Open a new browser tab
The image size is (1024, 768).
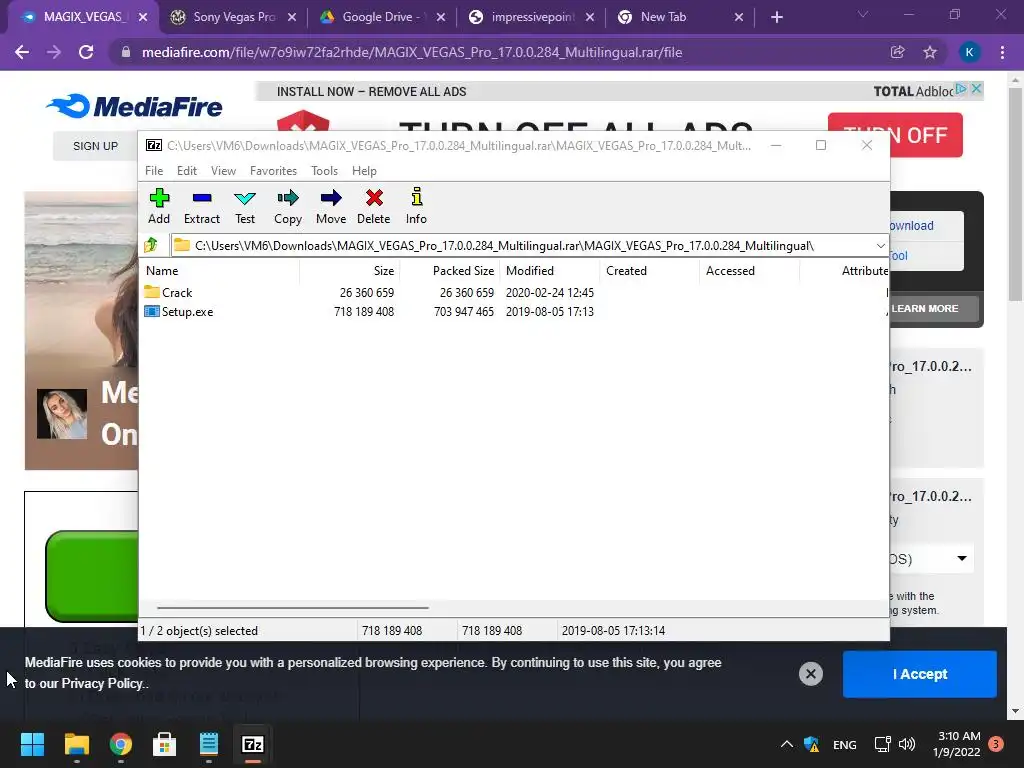click(776, 17)
